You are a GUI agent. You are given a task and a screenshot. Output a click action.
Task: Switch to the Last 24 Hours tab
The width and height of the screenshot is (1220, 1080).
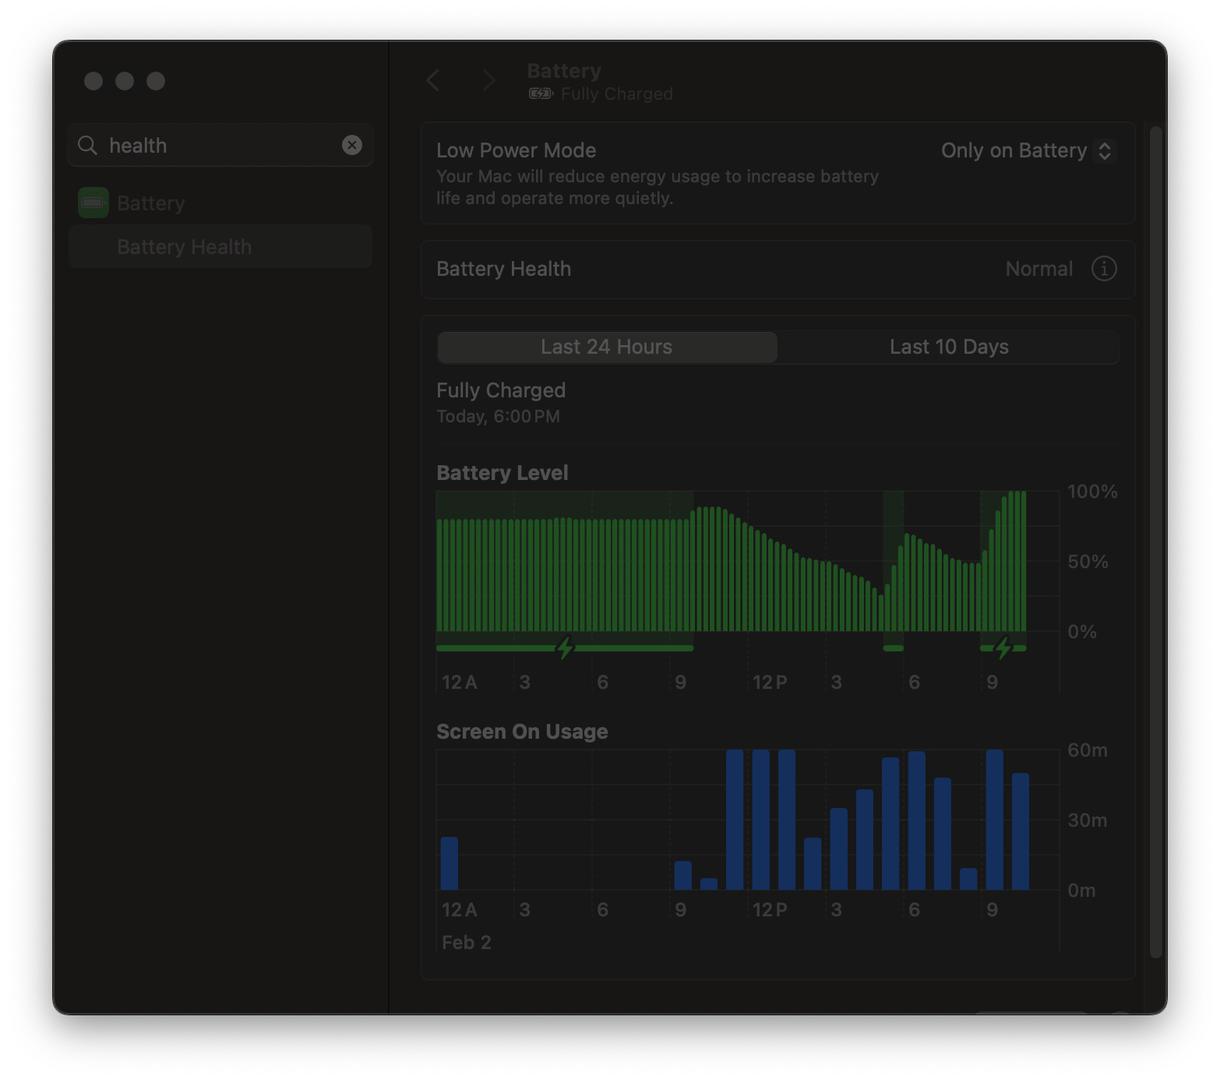[x=607, y=347]
